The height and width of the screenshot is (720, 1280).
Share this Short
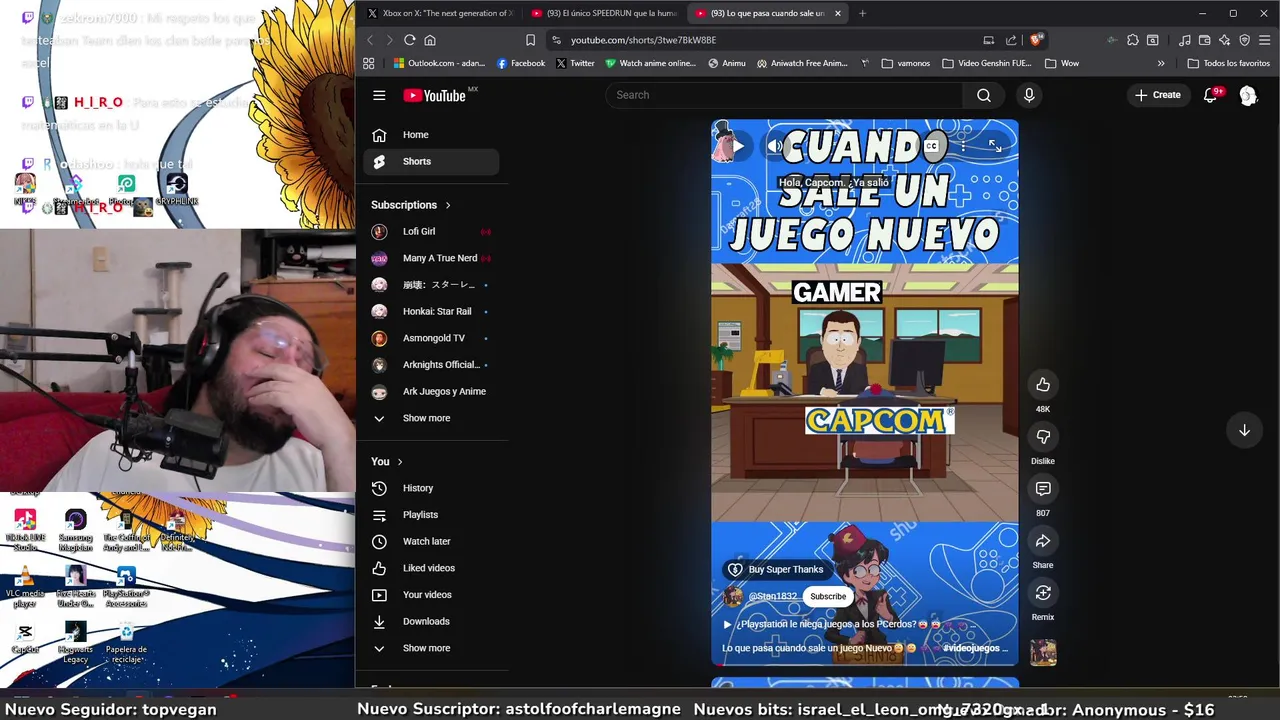(1043, 541)
